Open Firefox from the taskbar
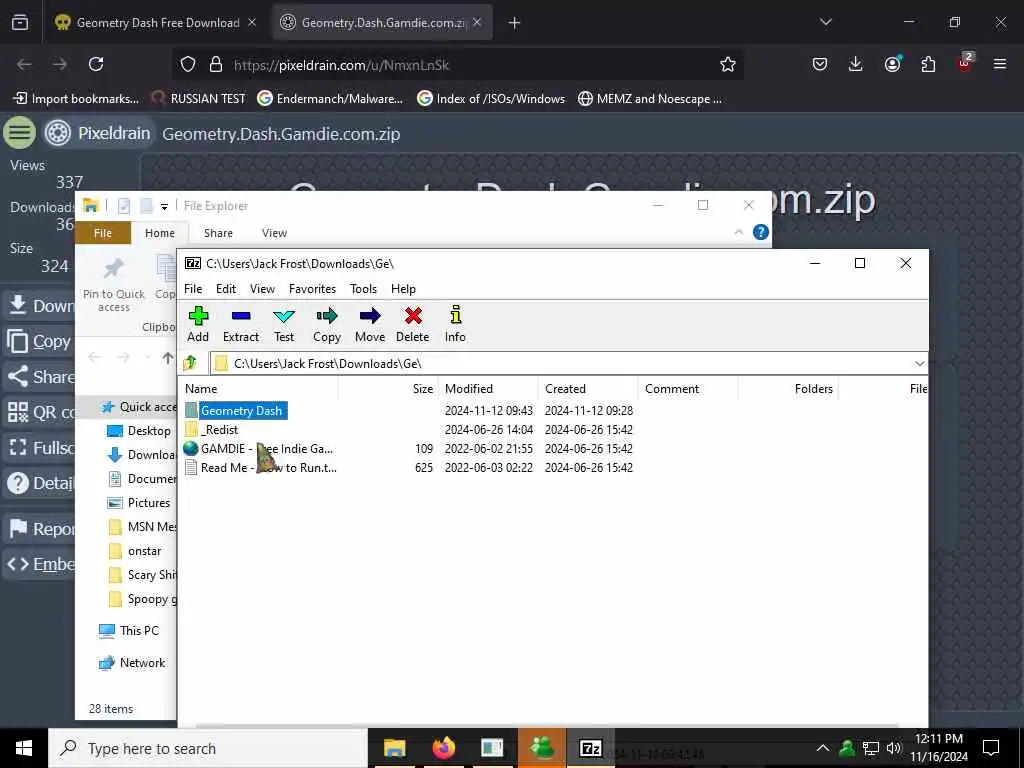The height and width of the screenshot is (768, 1024). (x=443, y=748)
